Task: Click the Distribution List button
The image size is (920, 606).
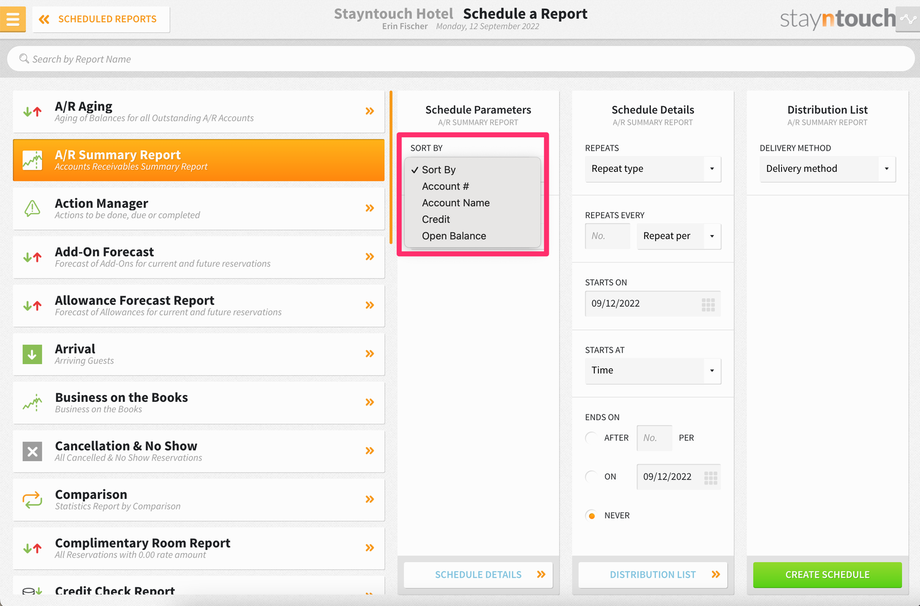Action: (652, 575)
